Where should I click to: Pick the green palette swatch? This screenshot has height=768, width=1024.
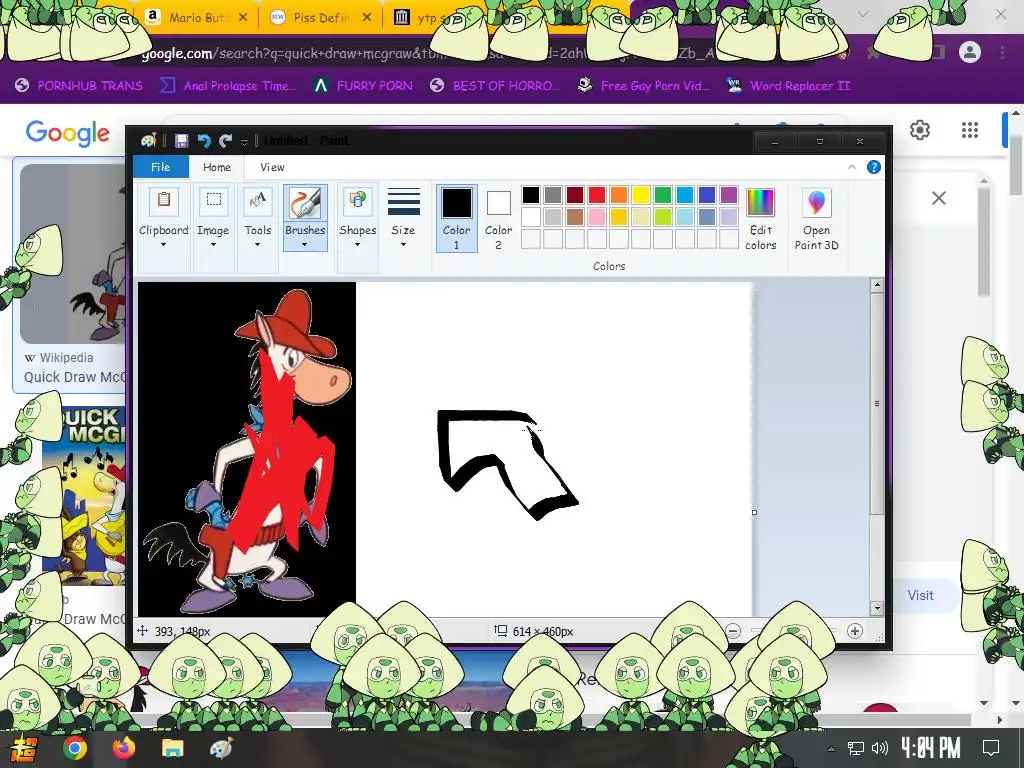point(663,195)
